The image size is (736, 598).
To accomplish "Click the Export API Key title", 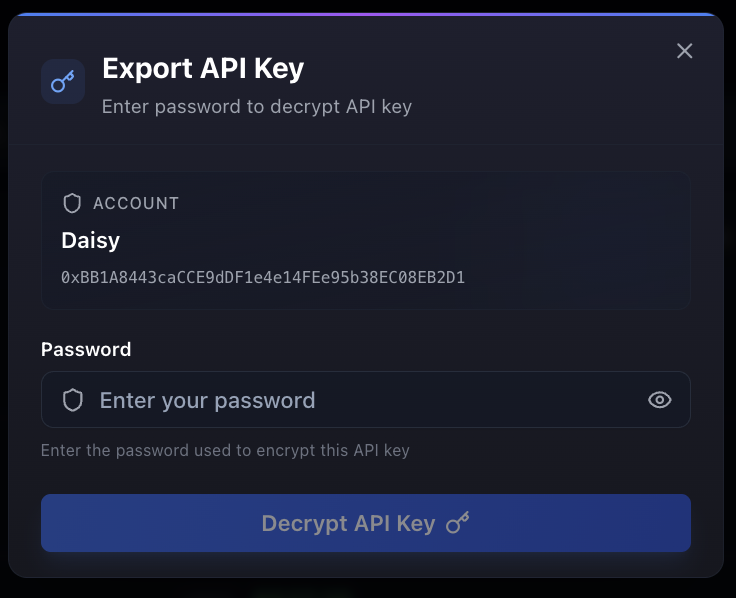I will tap(203, 69).
